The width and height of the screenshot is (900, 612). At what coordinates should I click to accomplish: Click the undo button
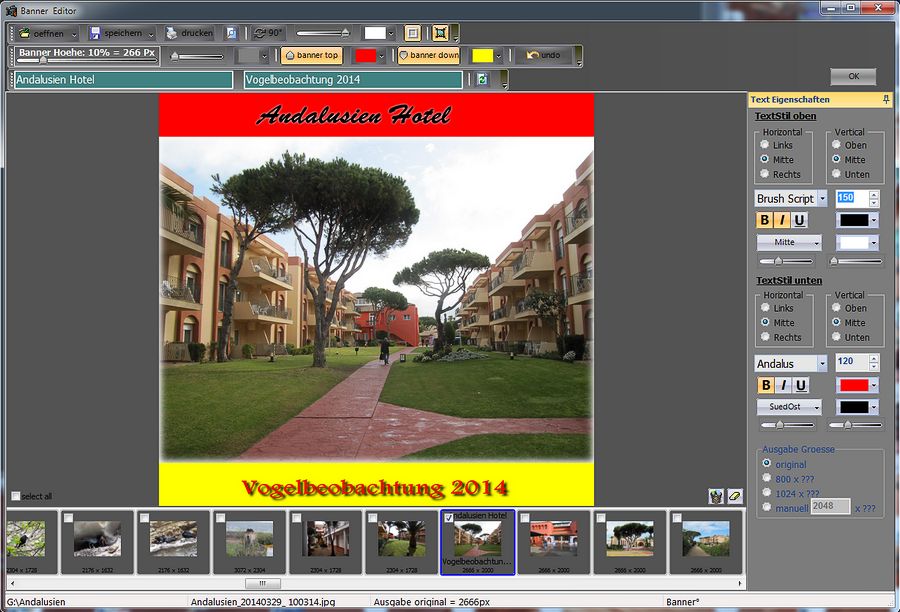point(542,56)
